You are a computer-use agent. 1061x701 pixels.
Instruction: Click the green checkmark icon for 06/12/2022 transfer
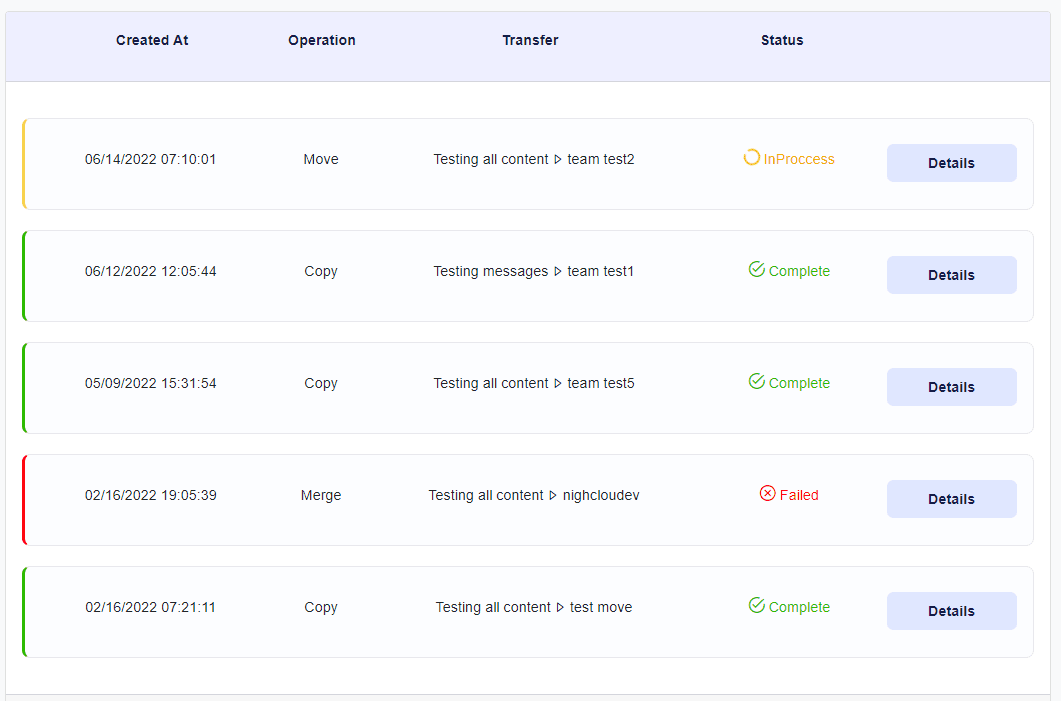(x=757, y=270)
